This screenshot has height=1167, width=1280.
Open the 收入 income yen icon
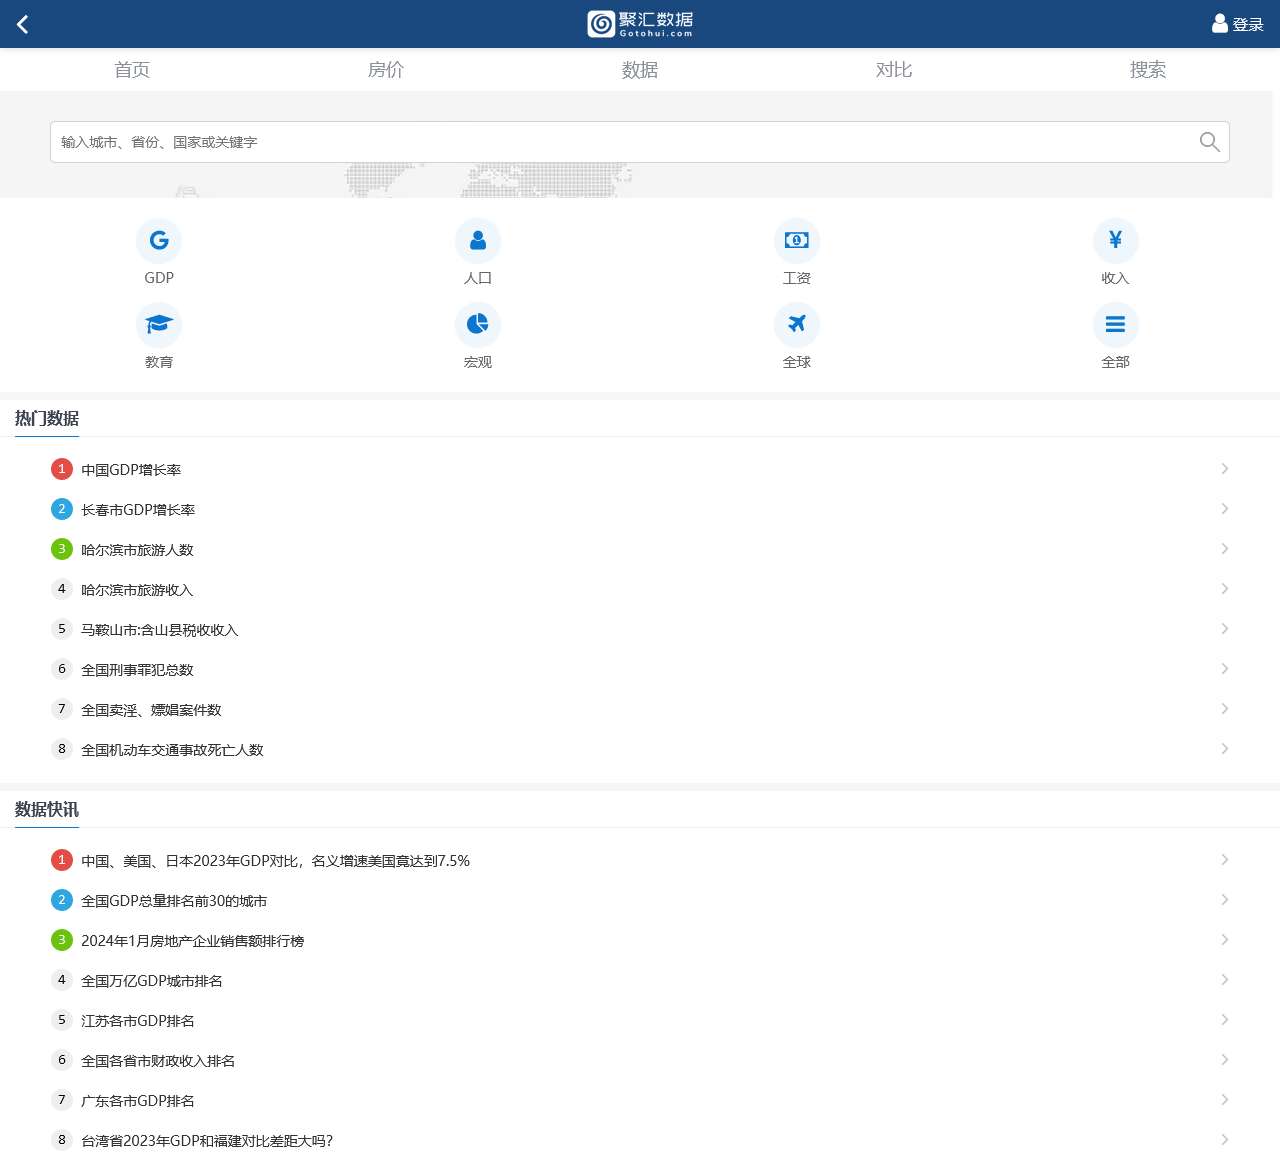[x=1115, y=241]
